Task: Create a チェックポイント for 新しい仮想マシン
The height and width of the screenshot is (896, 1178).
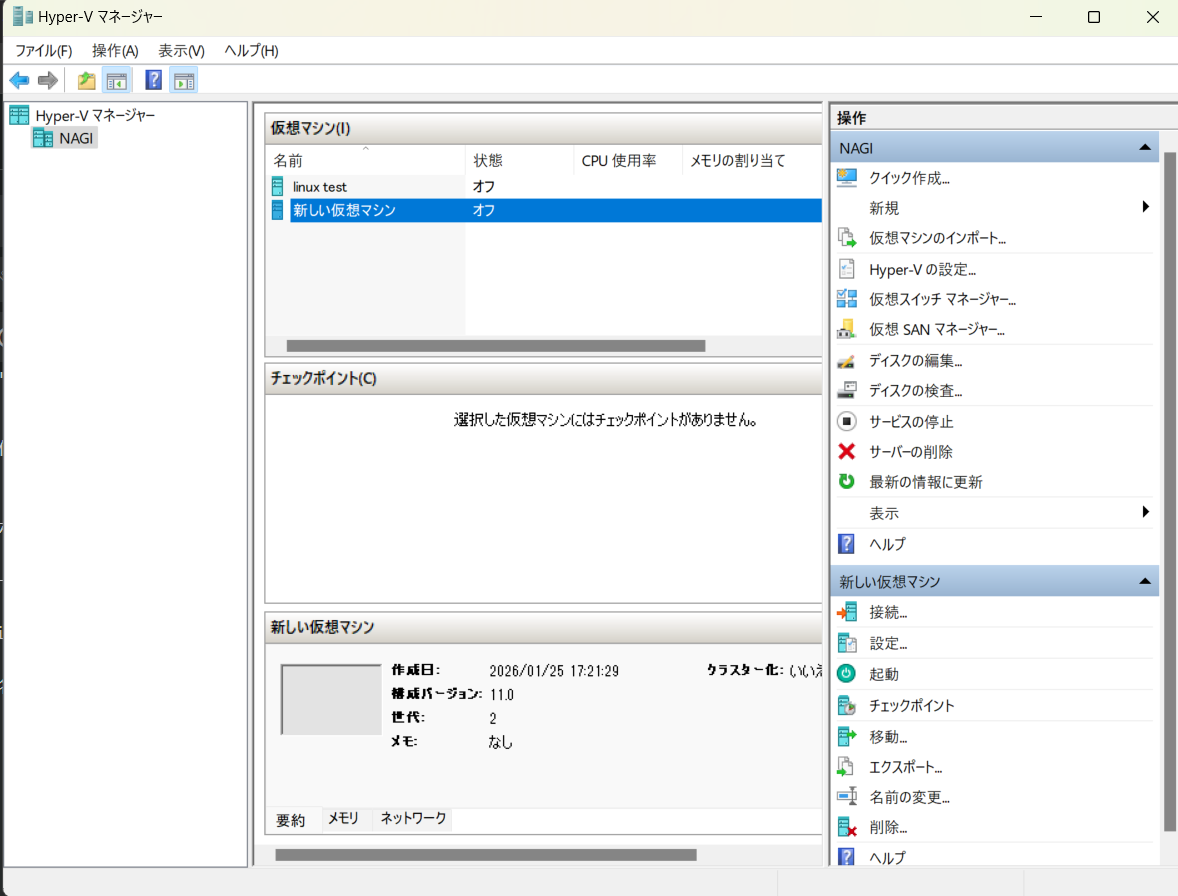Action: 909,704
